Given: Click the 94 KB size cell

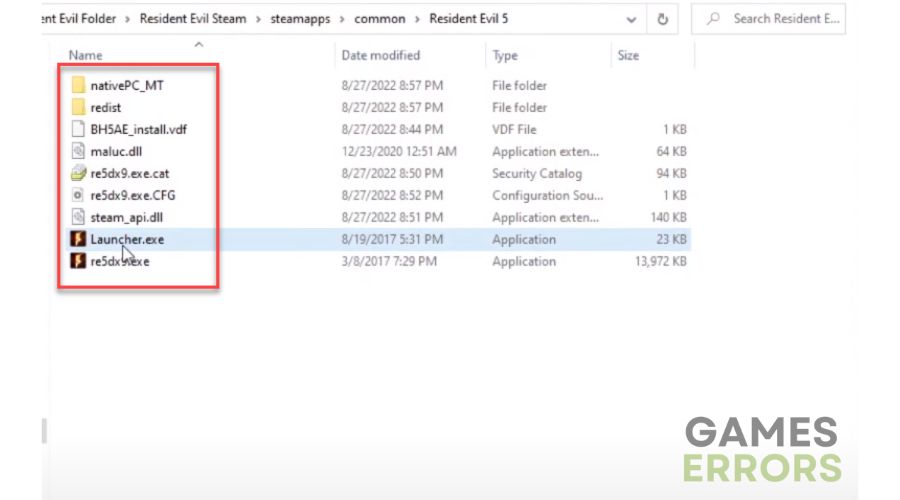Looking at the screenshot, I should (x=672, y=173).
